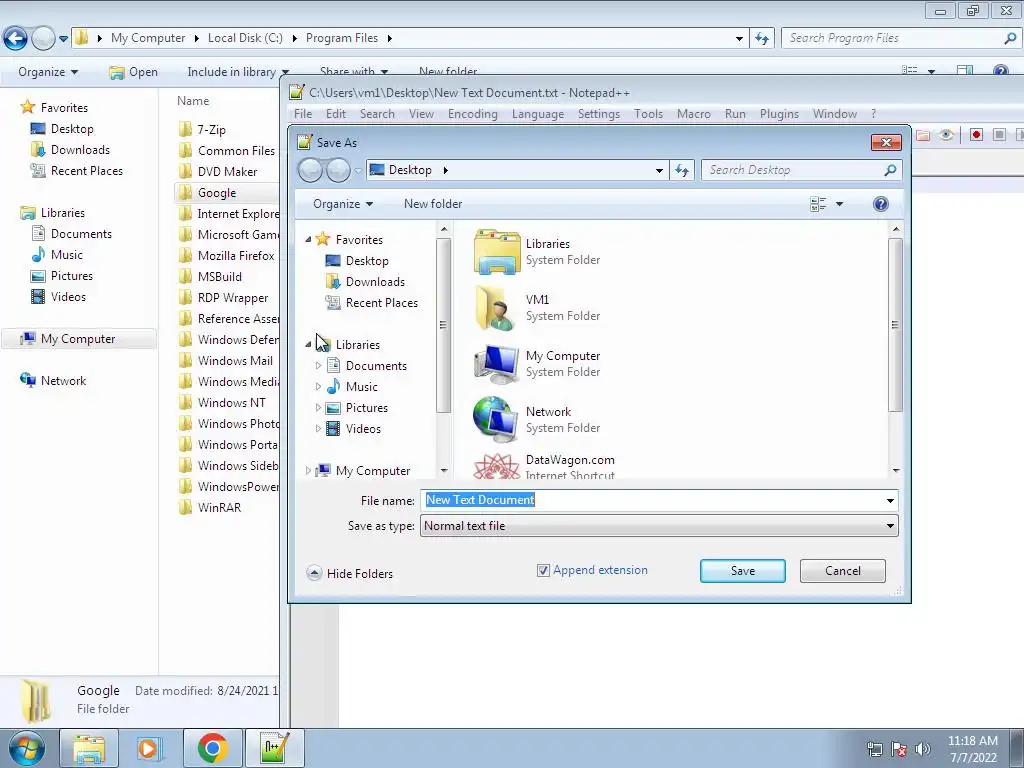
Task: Expand Music in Save As tree
Action: click(318, 387)
